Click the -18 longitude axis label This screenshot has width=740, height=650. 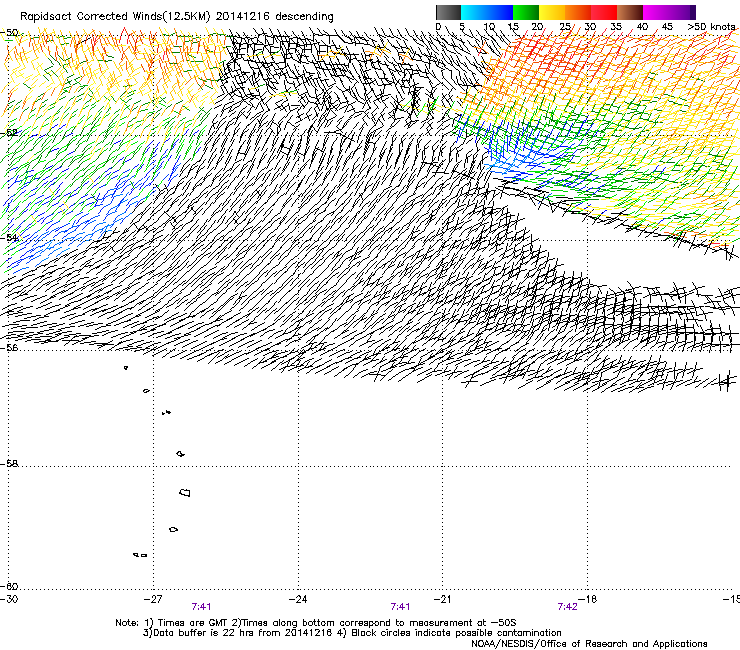[x=588, y=599]
